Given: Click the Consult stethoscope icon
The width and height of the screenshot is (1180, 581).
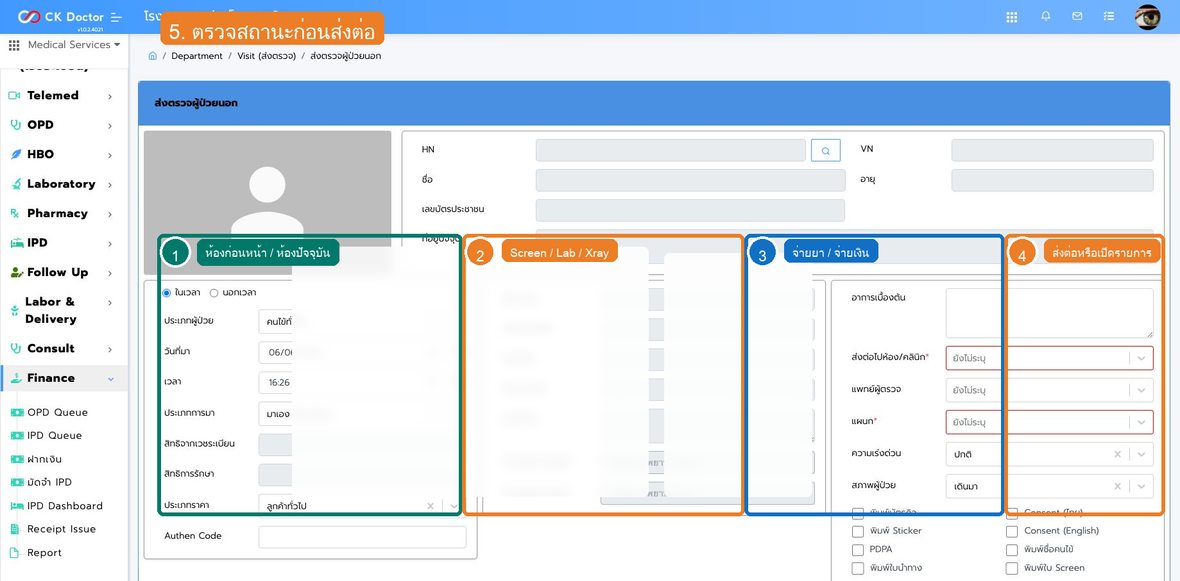Looking at the screenshot, I should (15, 348).
